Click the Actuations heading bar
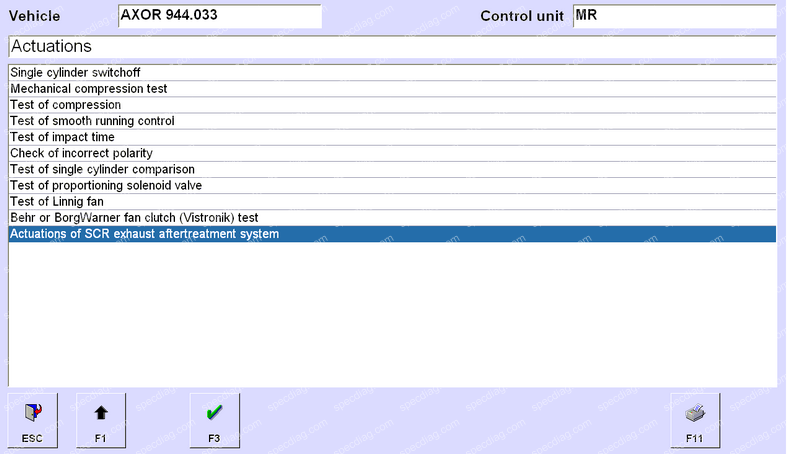The height and width of the screenshot is (454, 787). point(392,47)
